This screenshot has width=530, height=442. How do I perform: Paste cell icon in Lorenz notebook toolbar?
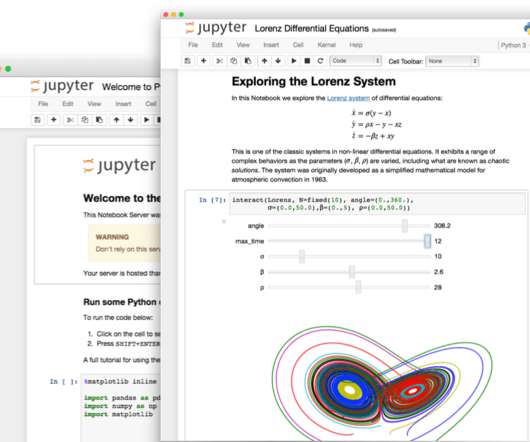[248, 61]
